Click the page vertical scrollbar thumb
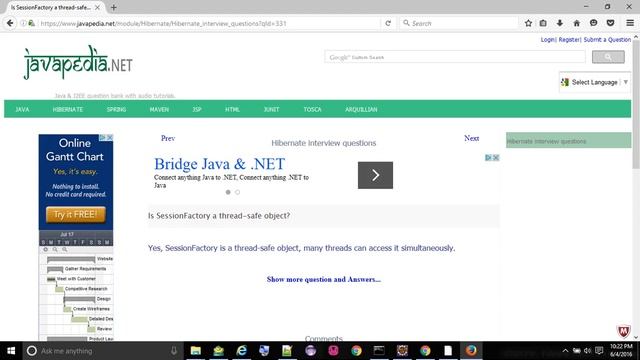640x360 pixels. (636, 104)
